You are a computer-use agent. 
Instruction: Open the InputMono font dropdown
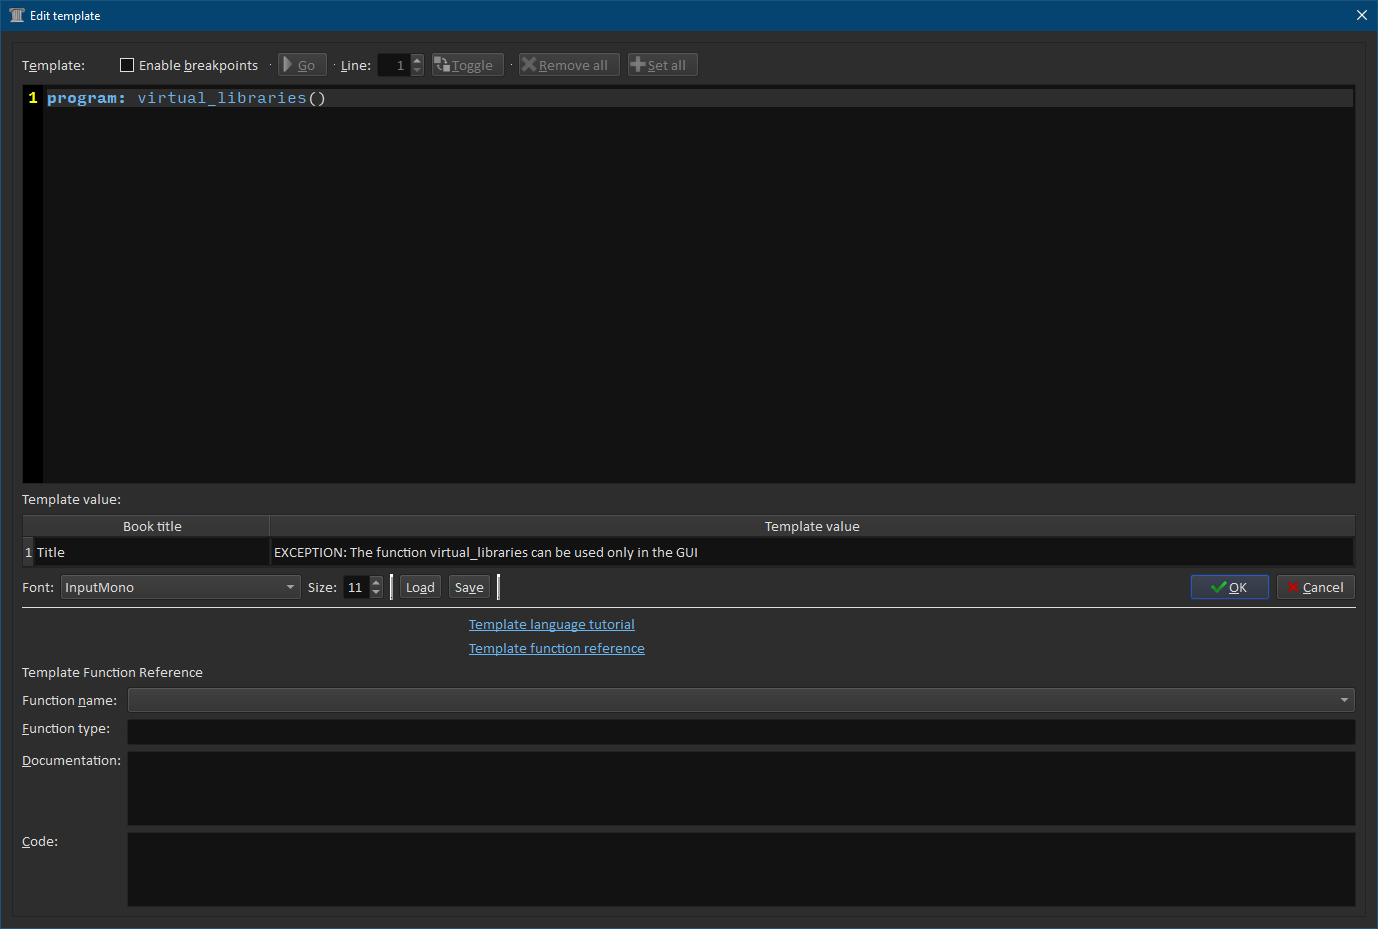coord(181,587)
